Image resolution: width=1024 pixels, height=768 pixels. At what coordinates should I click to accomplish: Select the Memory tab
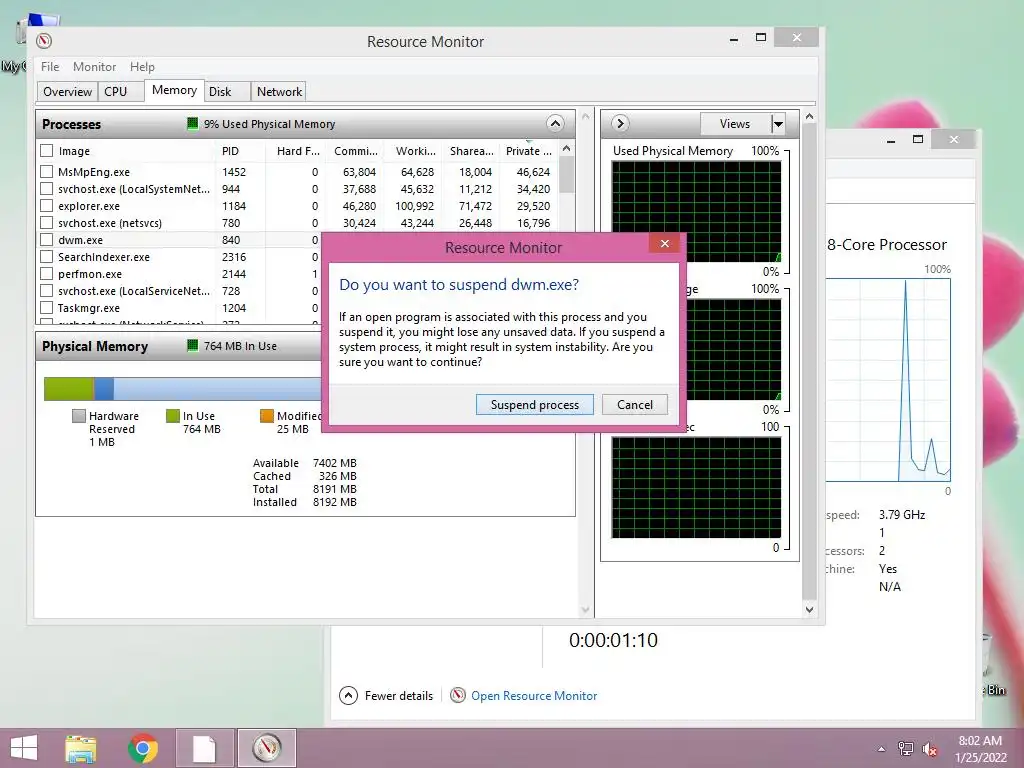click(174, 90)
